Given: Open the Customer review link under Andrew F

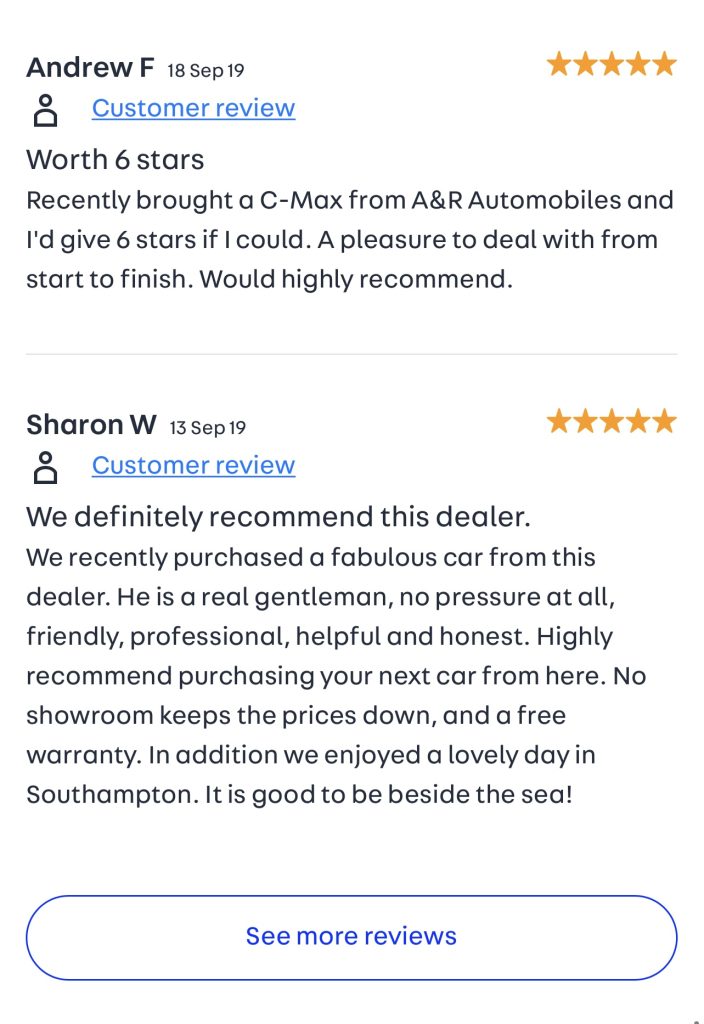Looking at the screenshot, I should [193, 108].
